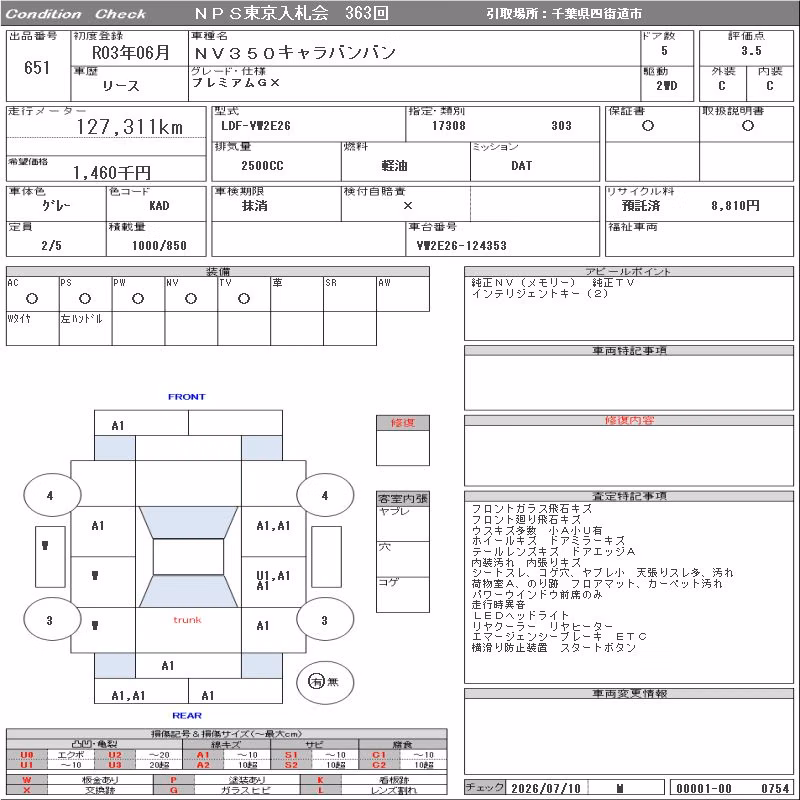Screen dimensions: 800x800
Task: Select the rear-right tire oval marked 3
Action: click(x=325, y=620)
